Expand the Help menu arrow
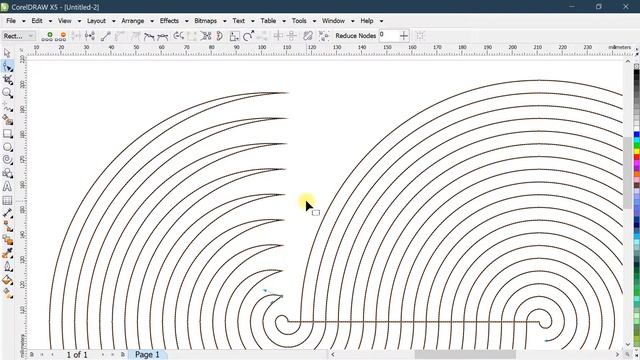Screen dimensions: 640x360 tap(381, 21)
